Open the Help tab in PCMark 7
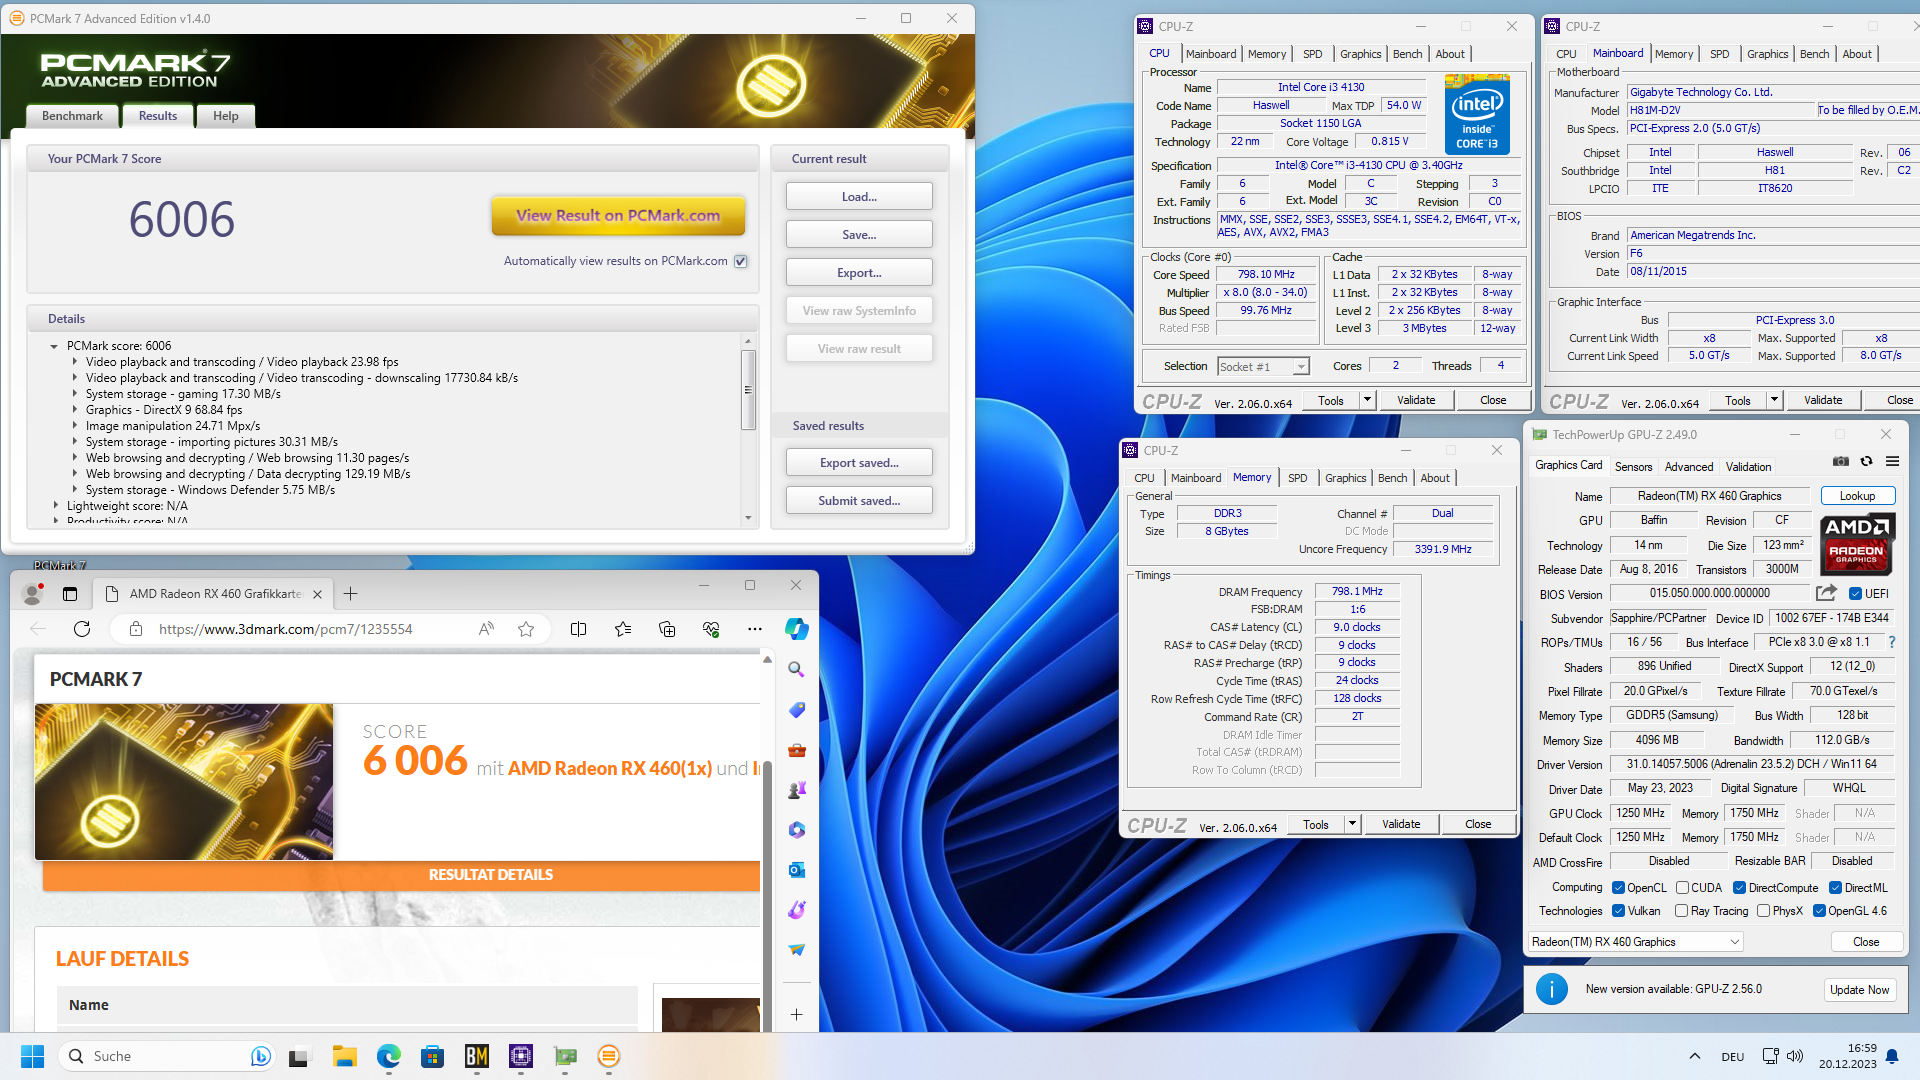Screen dimensions: 1920x1080 [226, 116]
